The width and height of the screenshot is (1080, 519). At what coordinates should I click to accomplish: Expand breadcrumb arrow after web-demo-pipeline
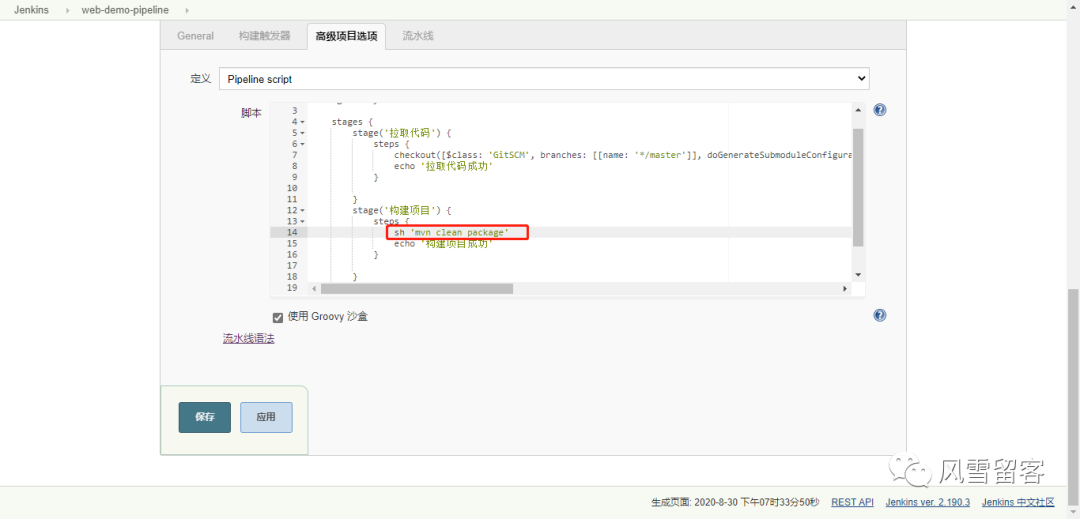(x=187, y=10)
